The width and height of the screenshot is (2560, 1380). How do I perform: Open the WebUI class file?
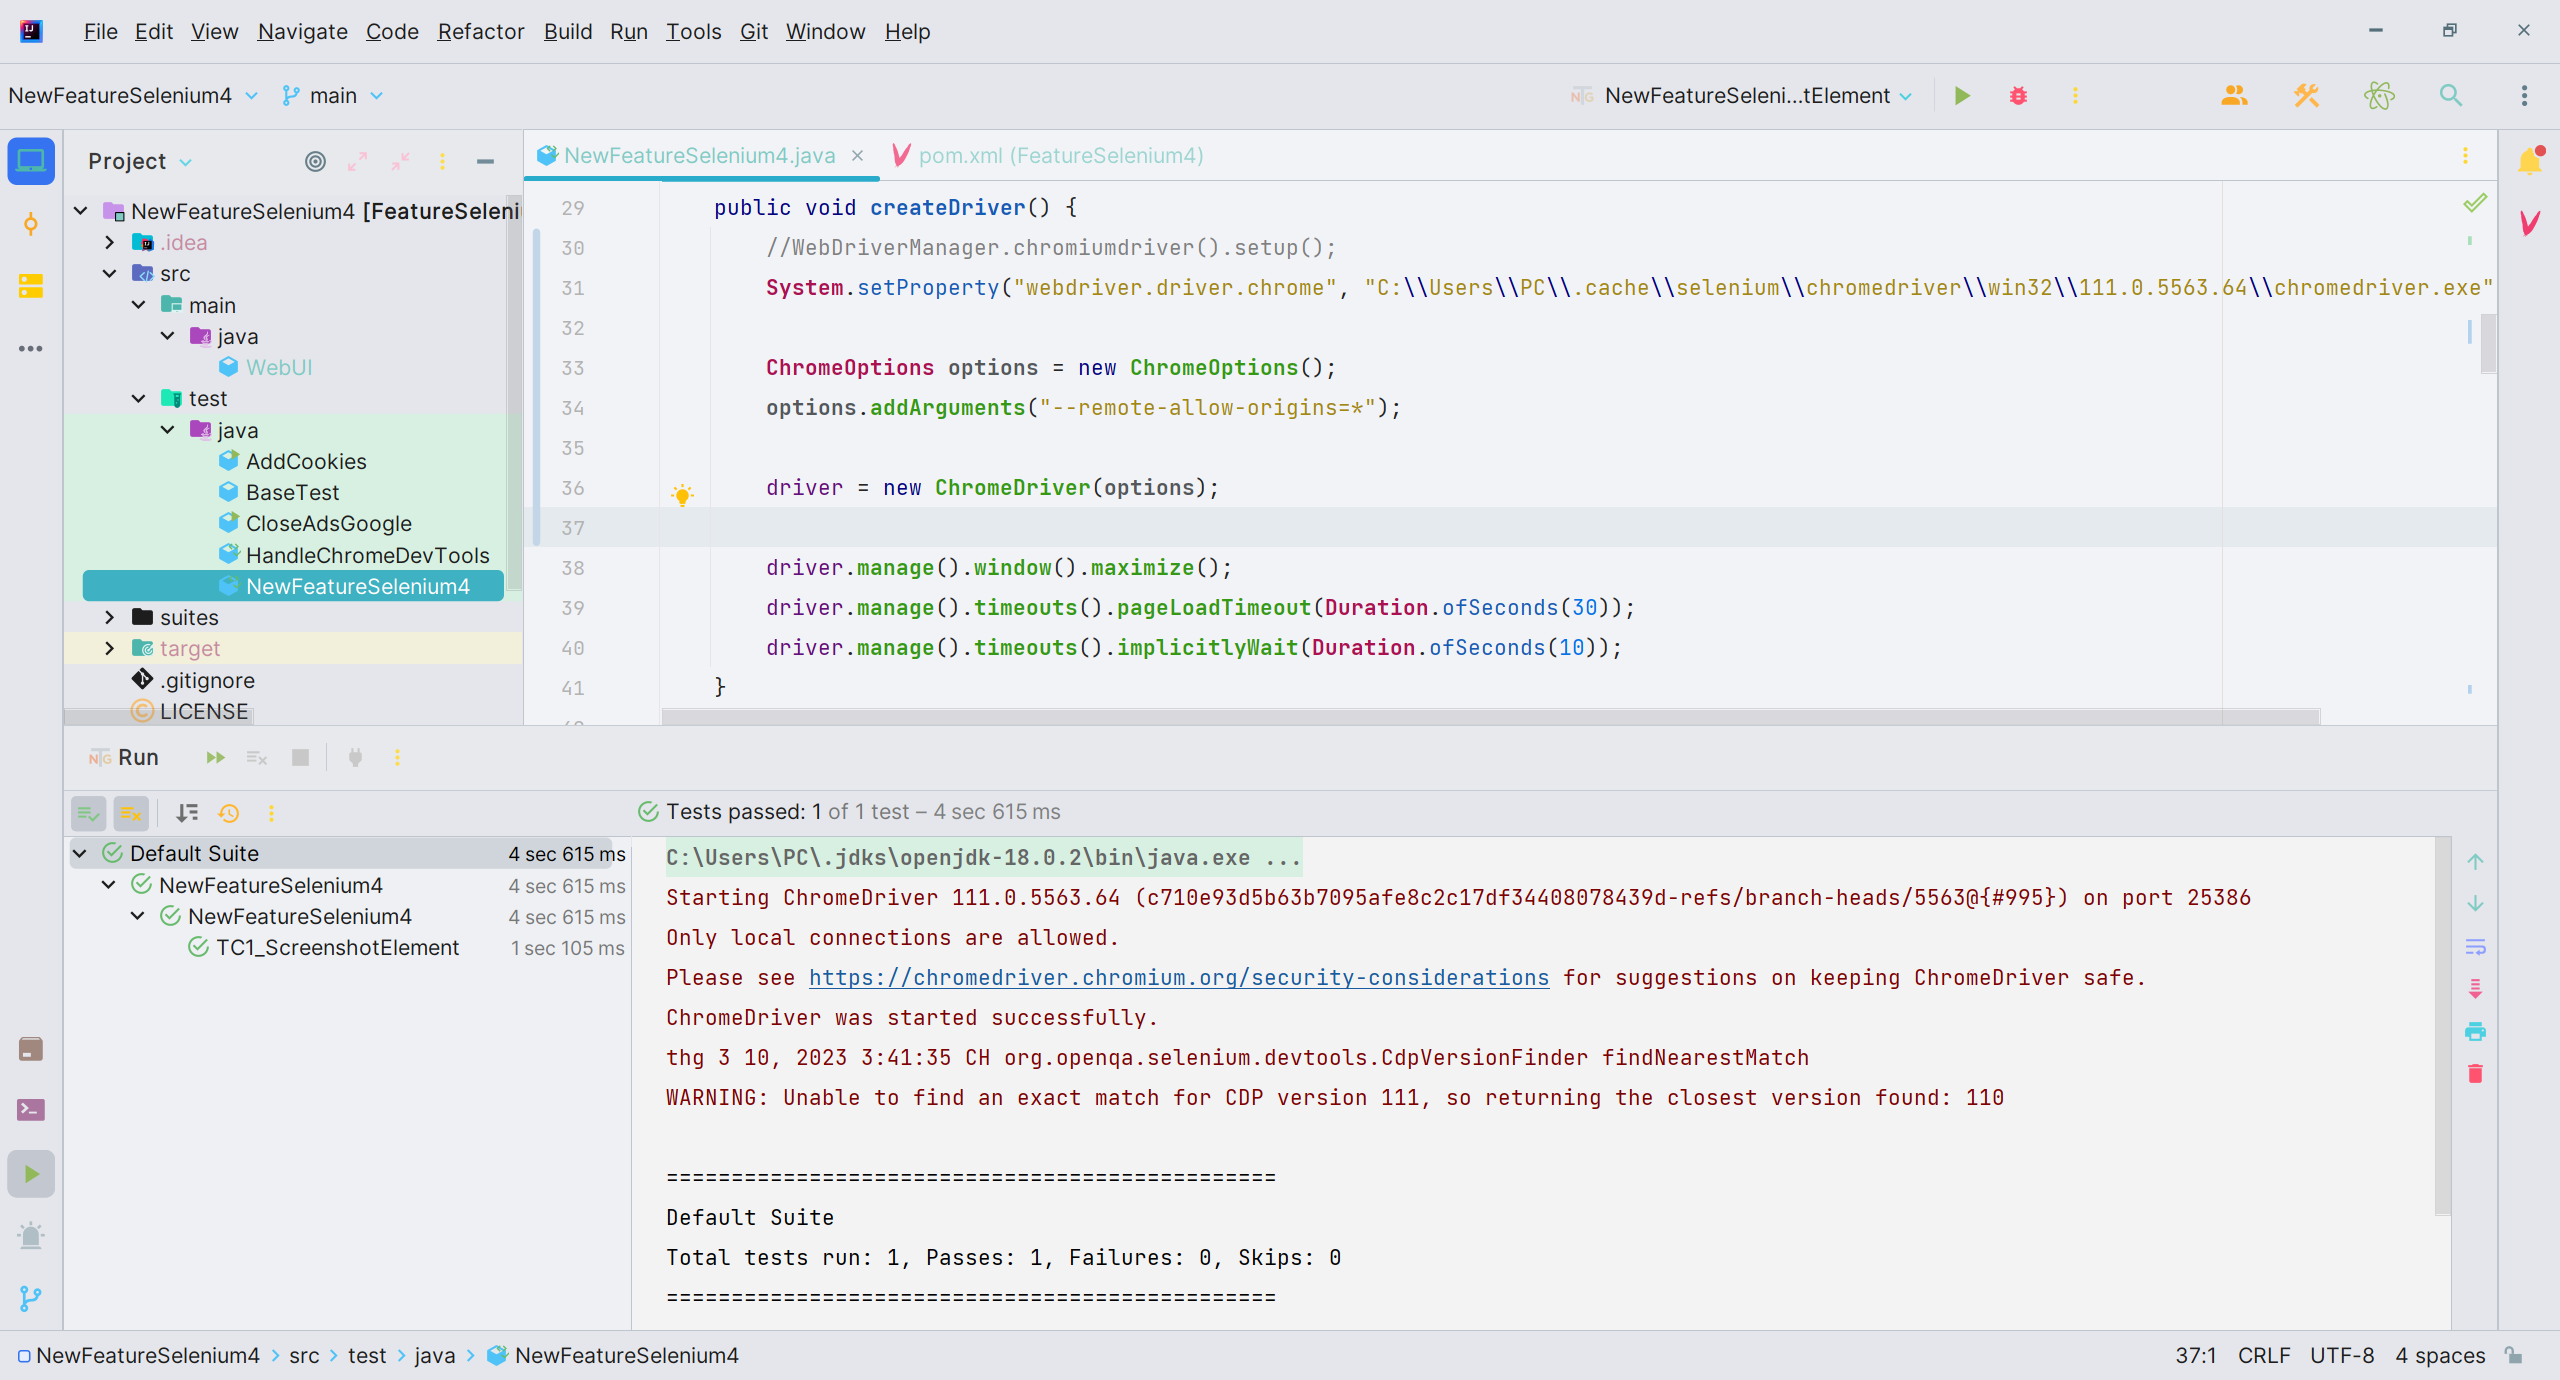click(279, 368)
